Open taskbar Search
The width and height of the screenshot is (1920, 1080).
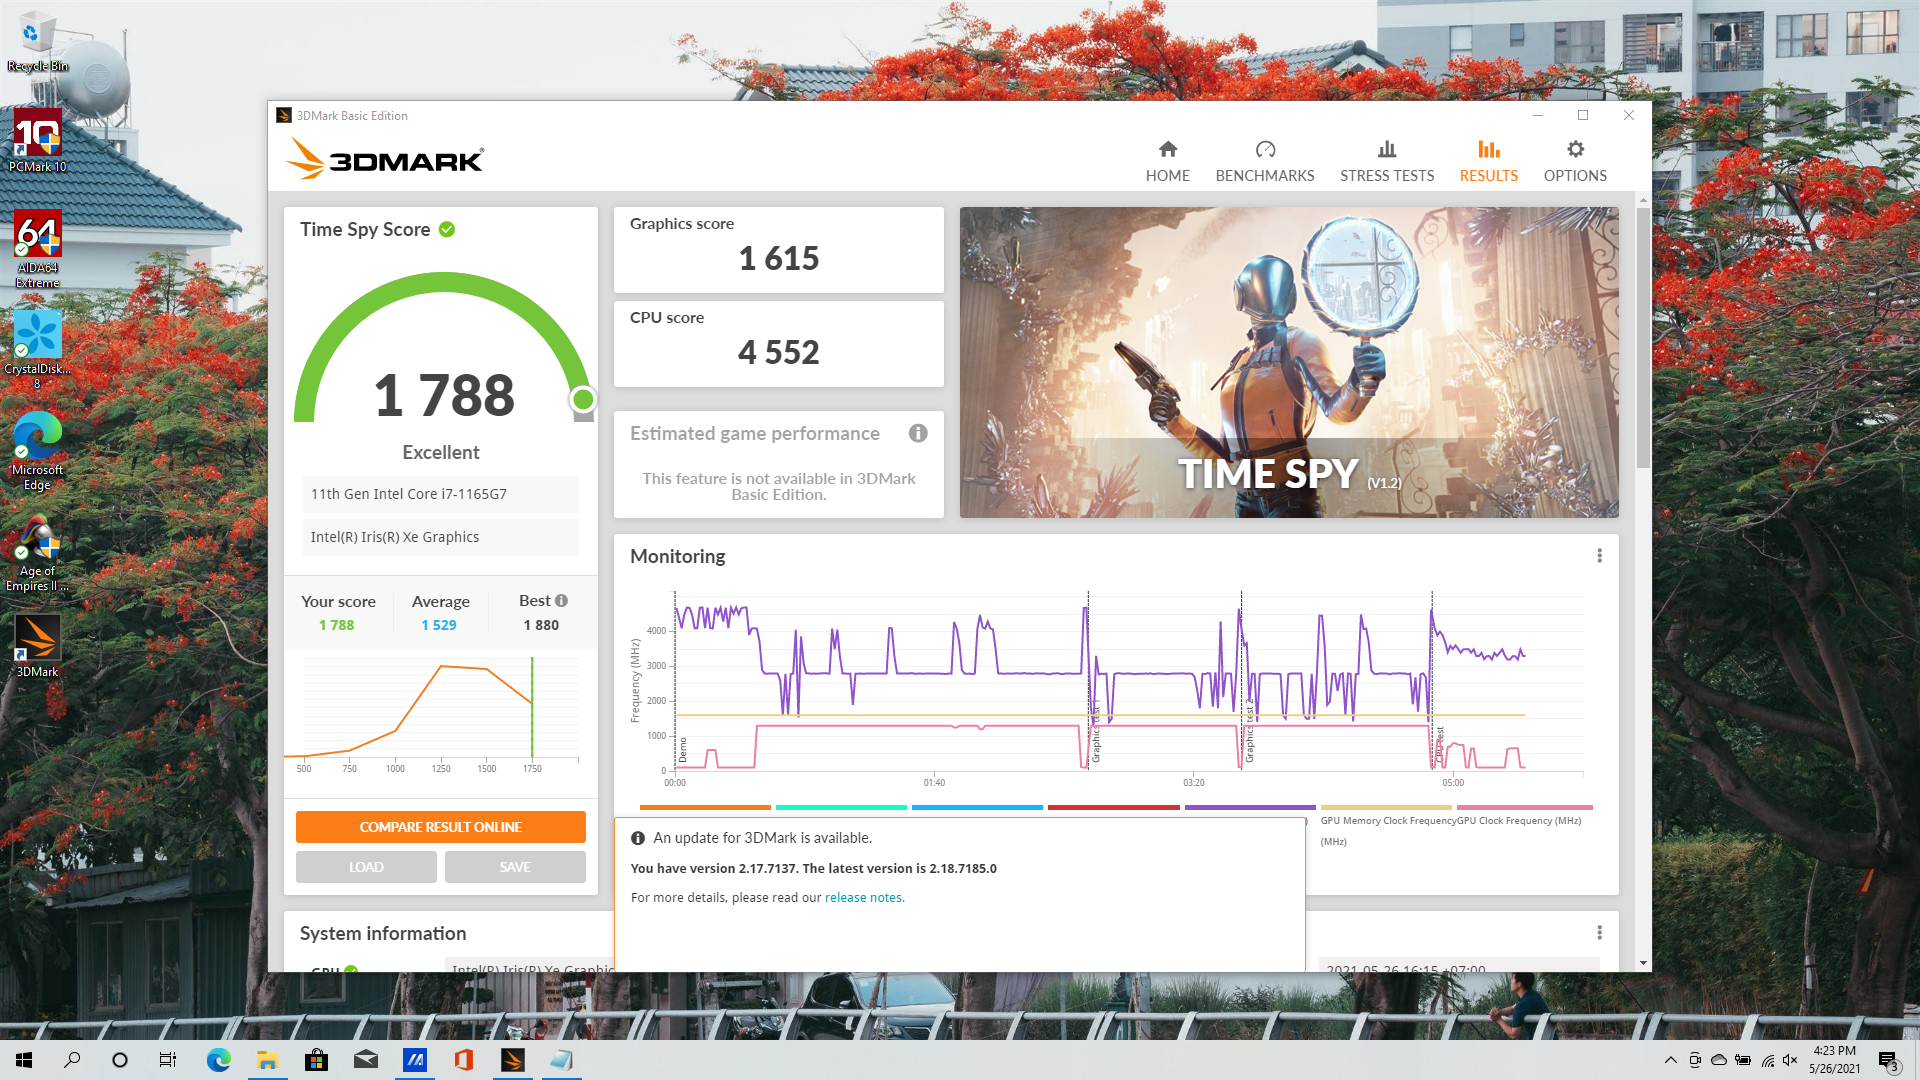click(72, 1060)
